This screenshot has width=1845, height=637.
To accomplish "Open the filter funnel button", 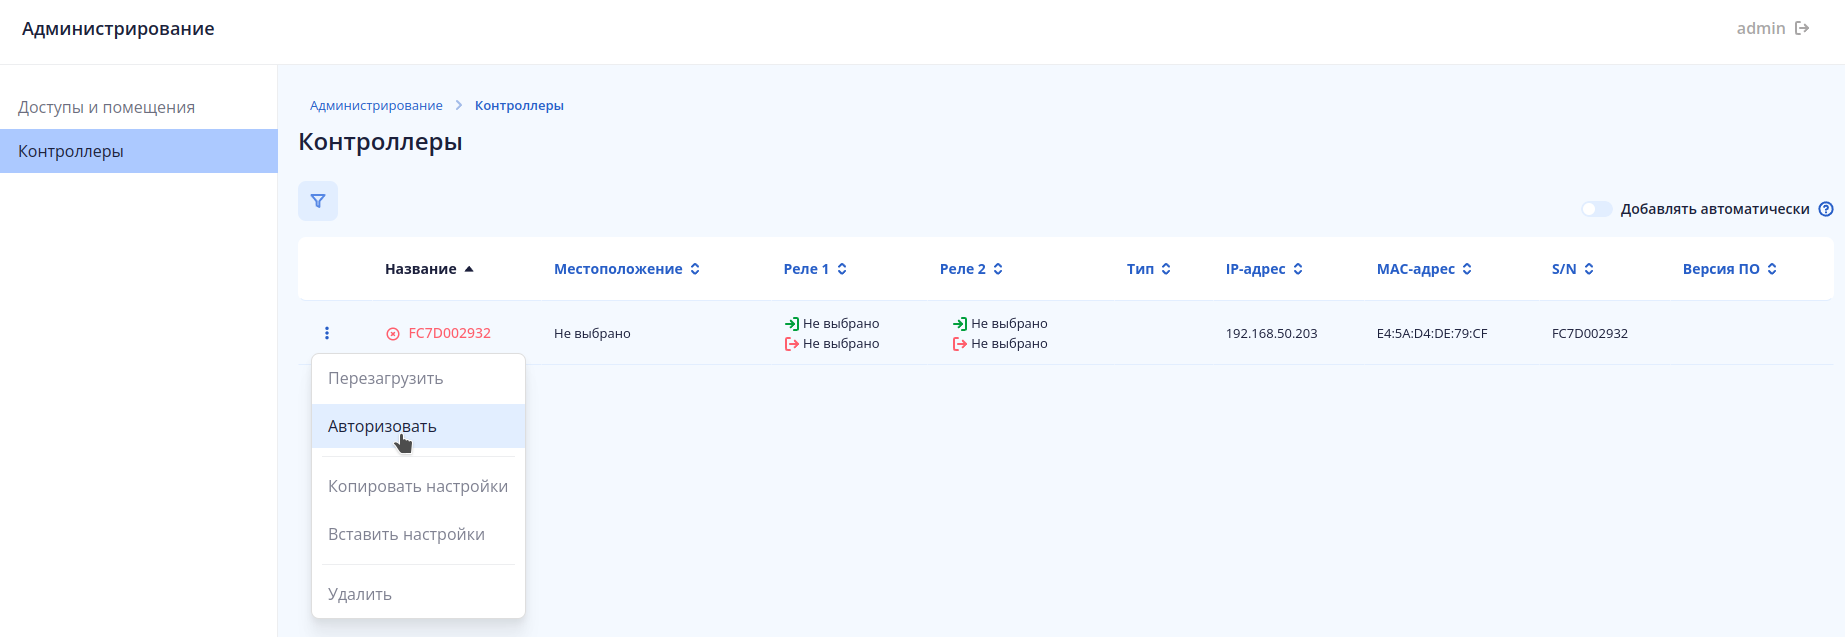I will 318,201.
